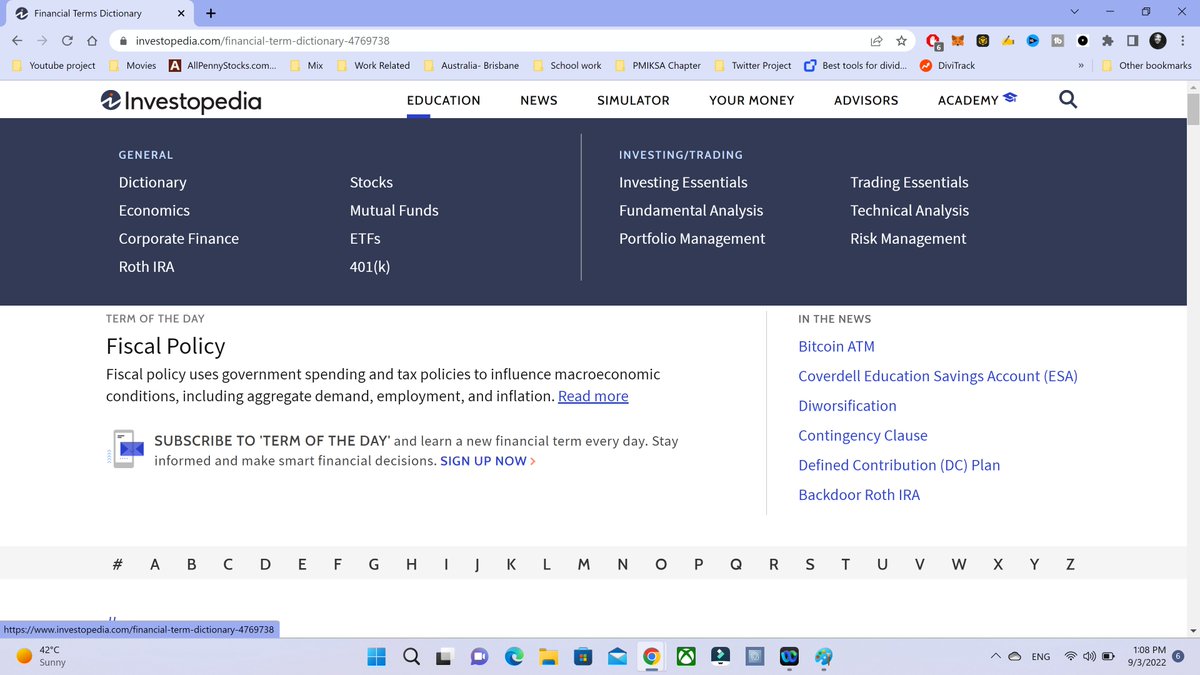Screen dimensions: 1200x675
Task: Open Risk Management link
Action: (x=908, y=238)
